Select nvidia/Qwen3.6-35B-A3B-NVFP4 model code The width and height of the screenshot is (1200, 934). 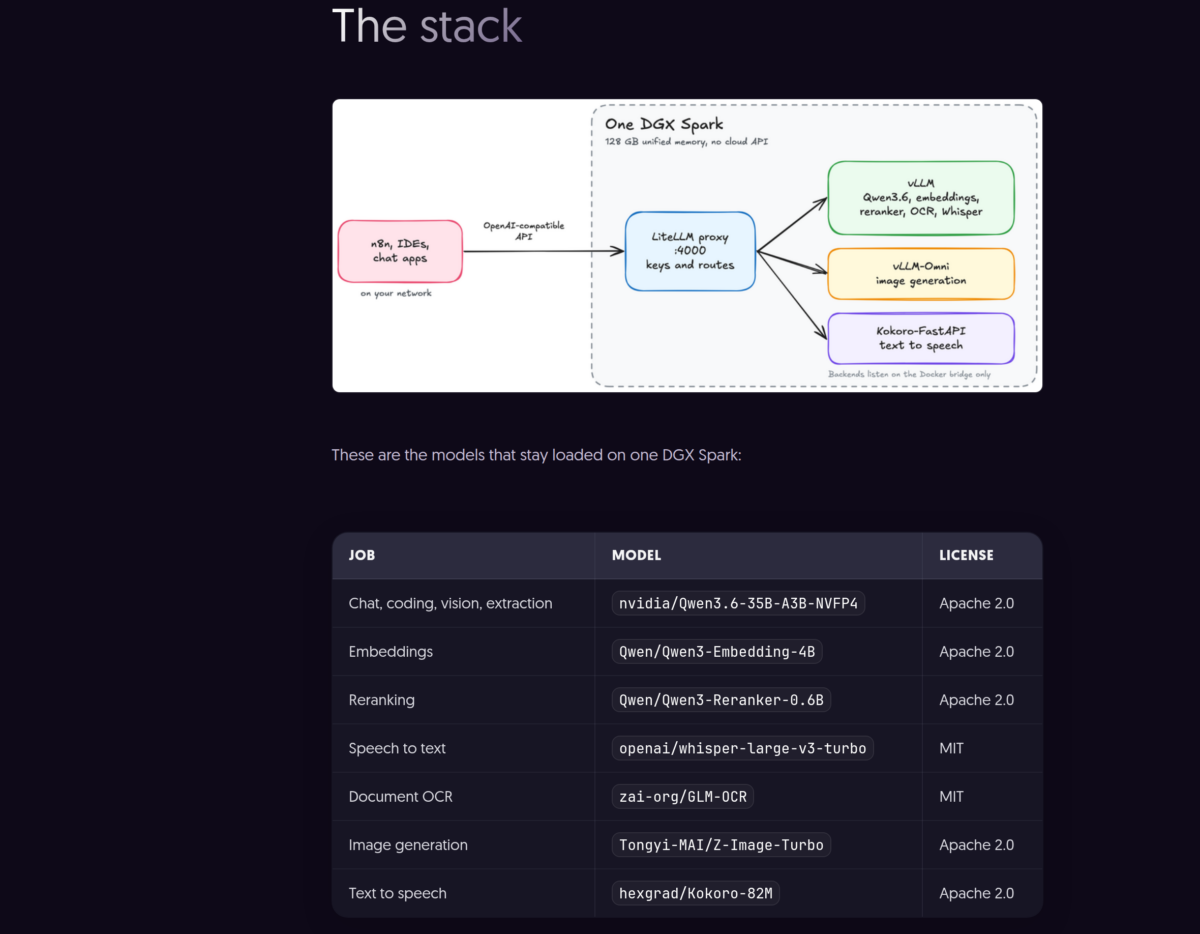[738, 603]
